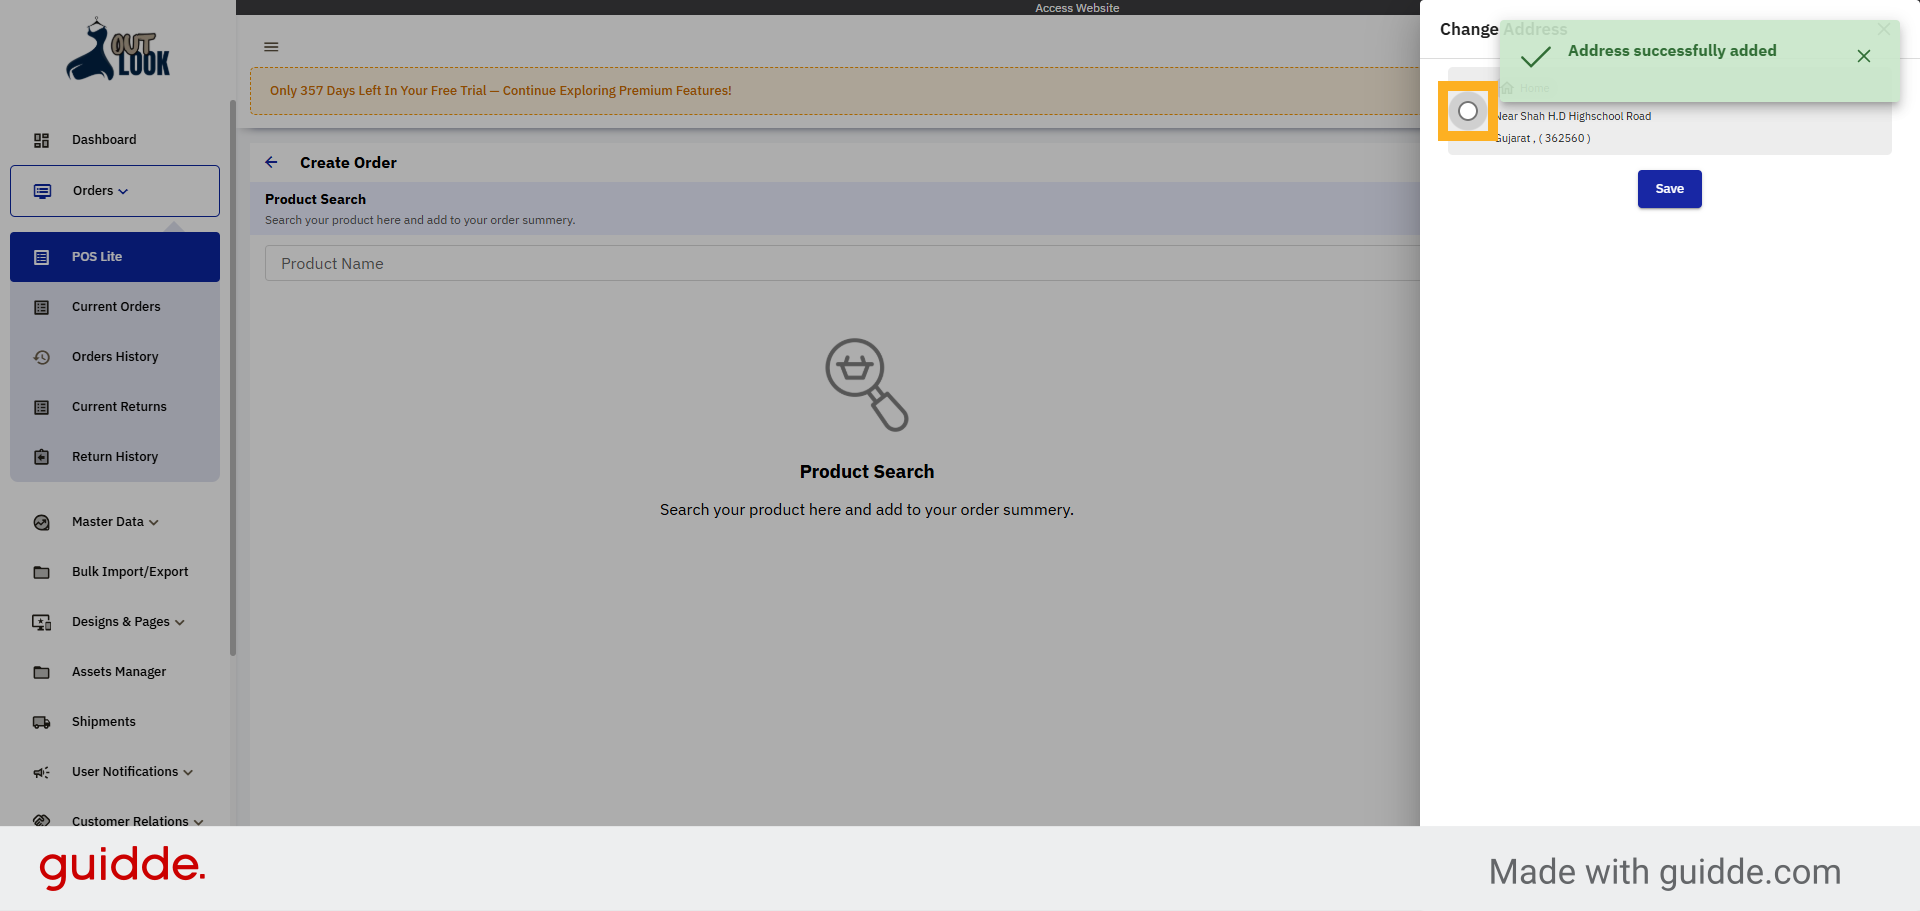Click the Create Order heading
Image resolution: width=1920 pixels, height=911 pixels.
tap(348, 162)
